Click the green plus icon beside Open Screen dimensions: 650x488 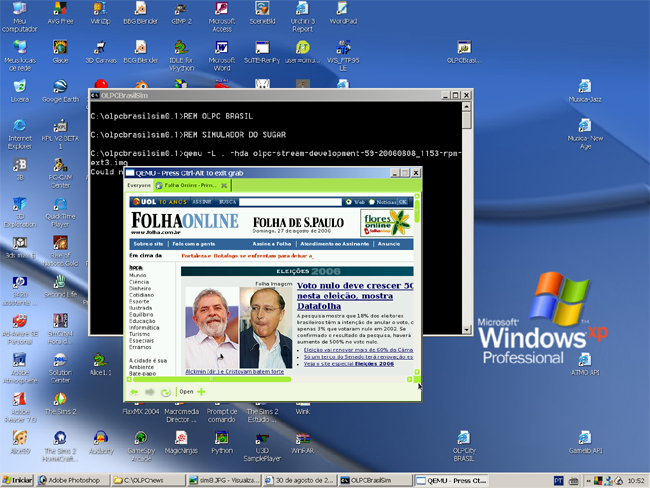pos(201,392)
